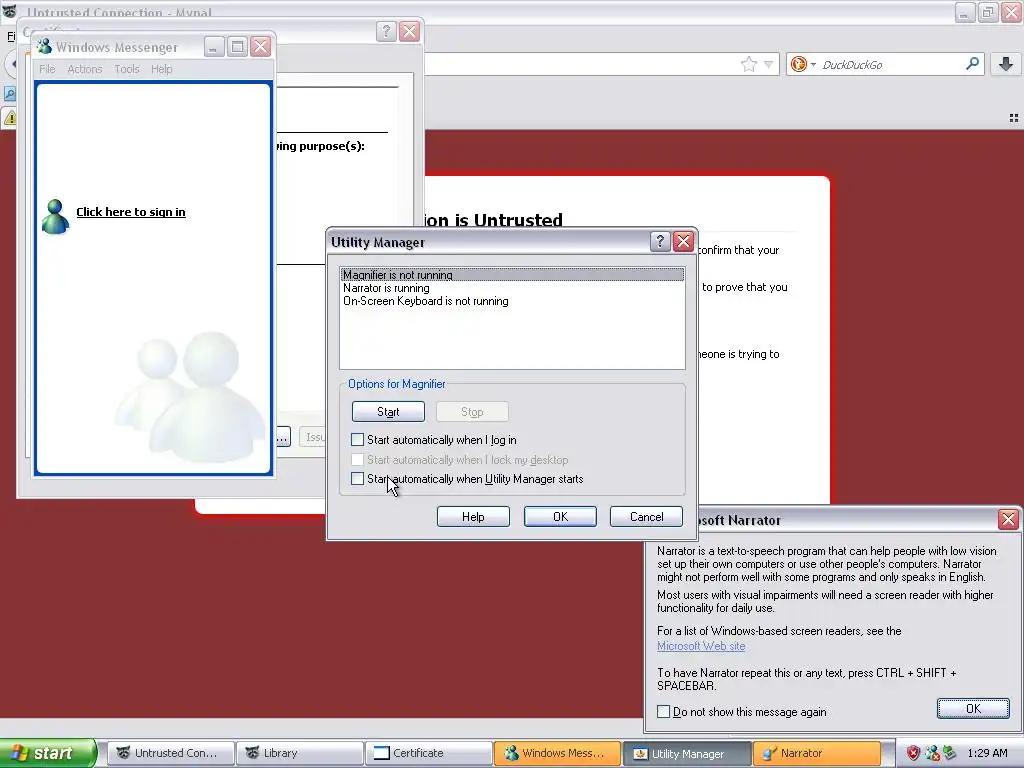The image size is (1024, 768).
Task: Switch to Untrusted Connection taskbar item
Action: tap(170, 753)
